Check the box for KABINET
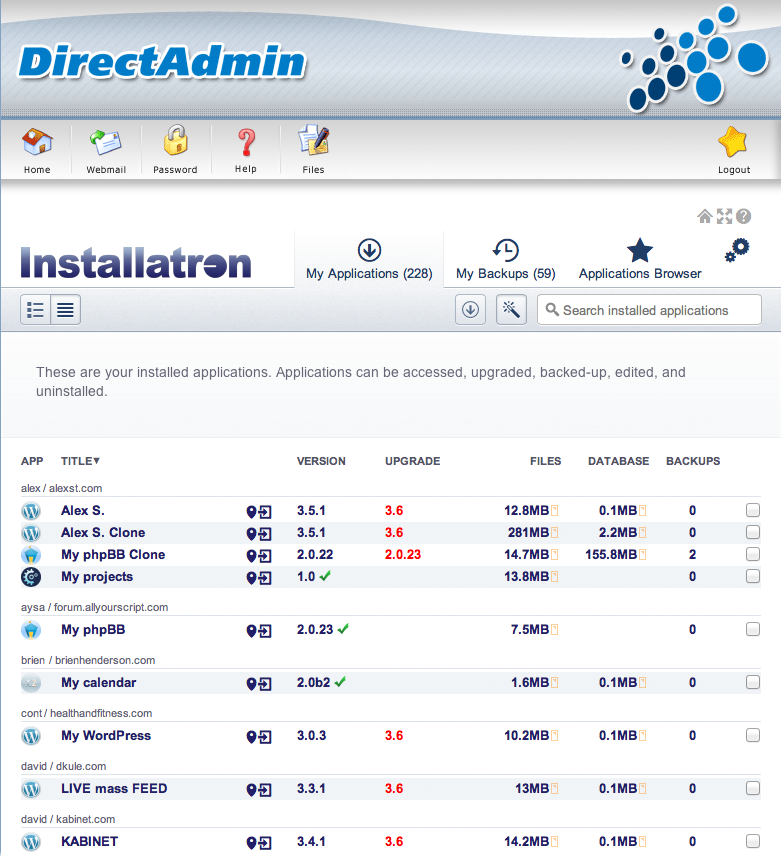This screenshot has width=781, height=856. point(753,841)
